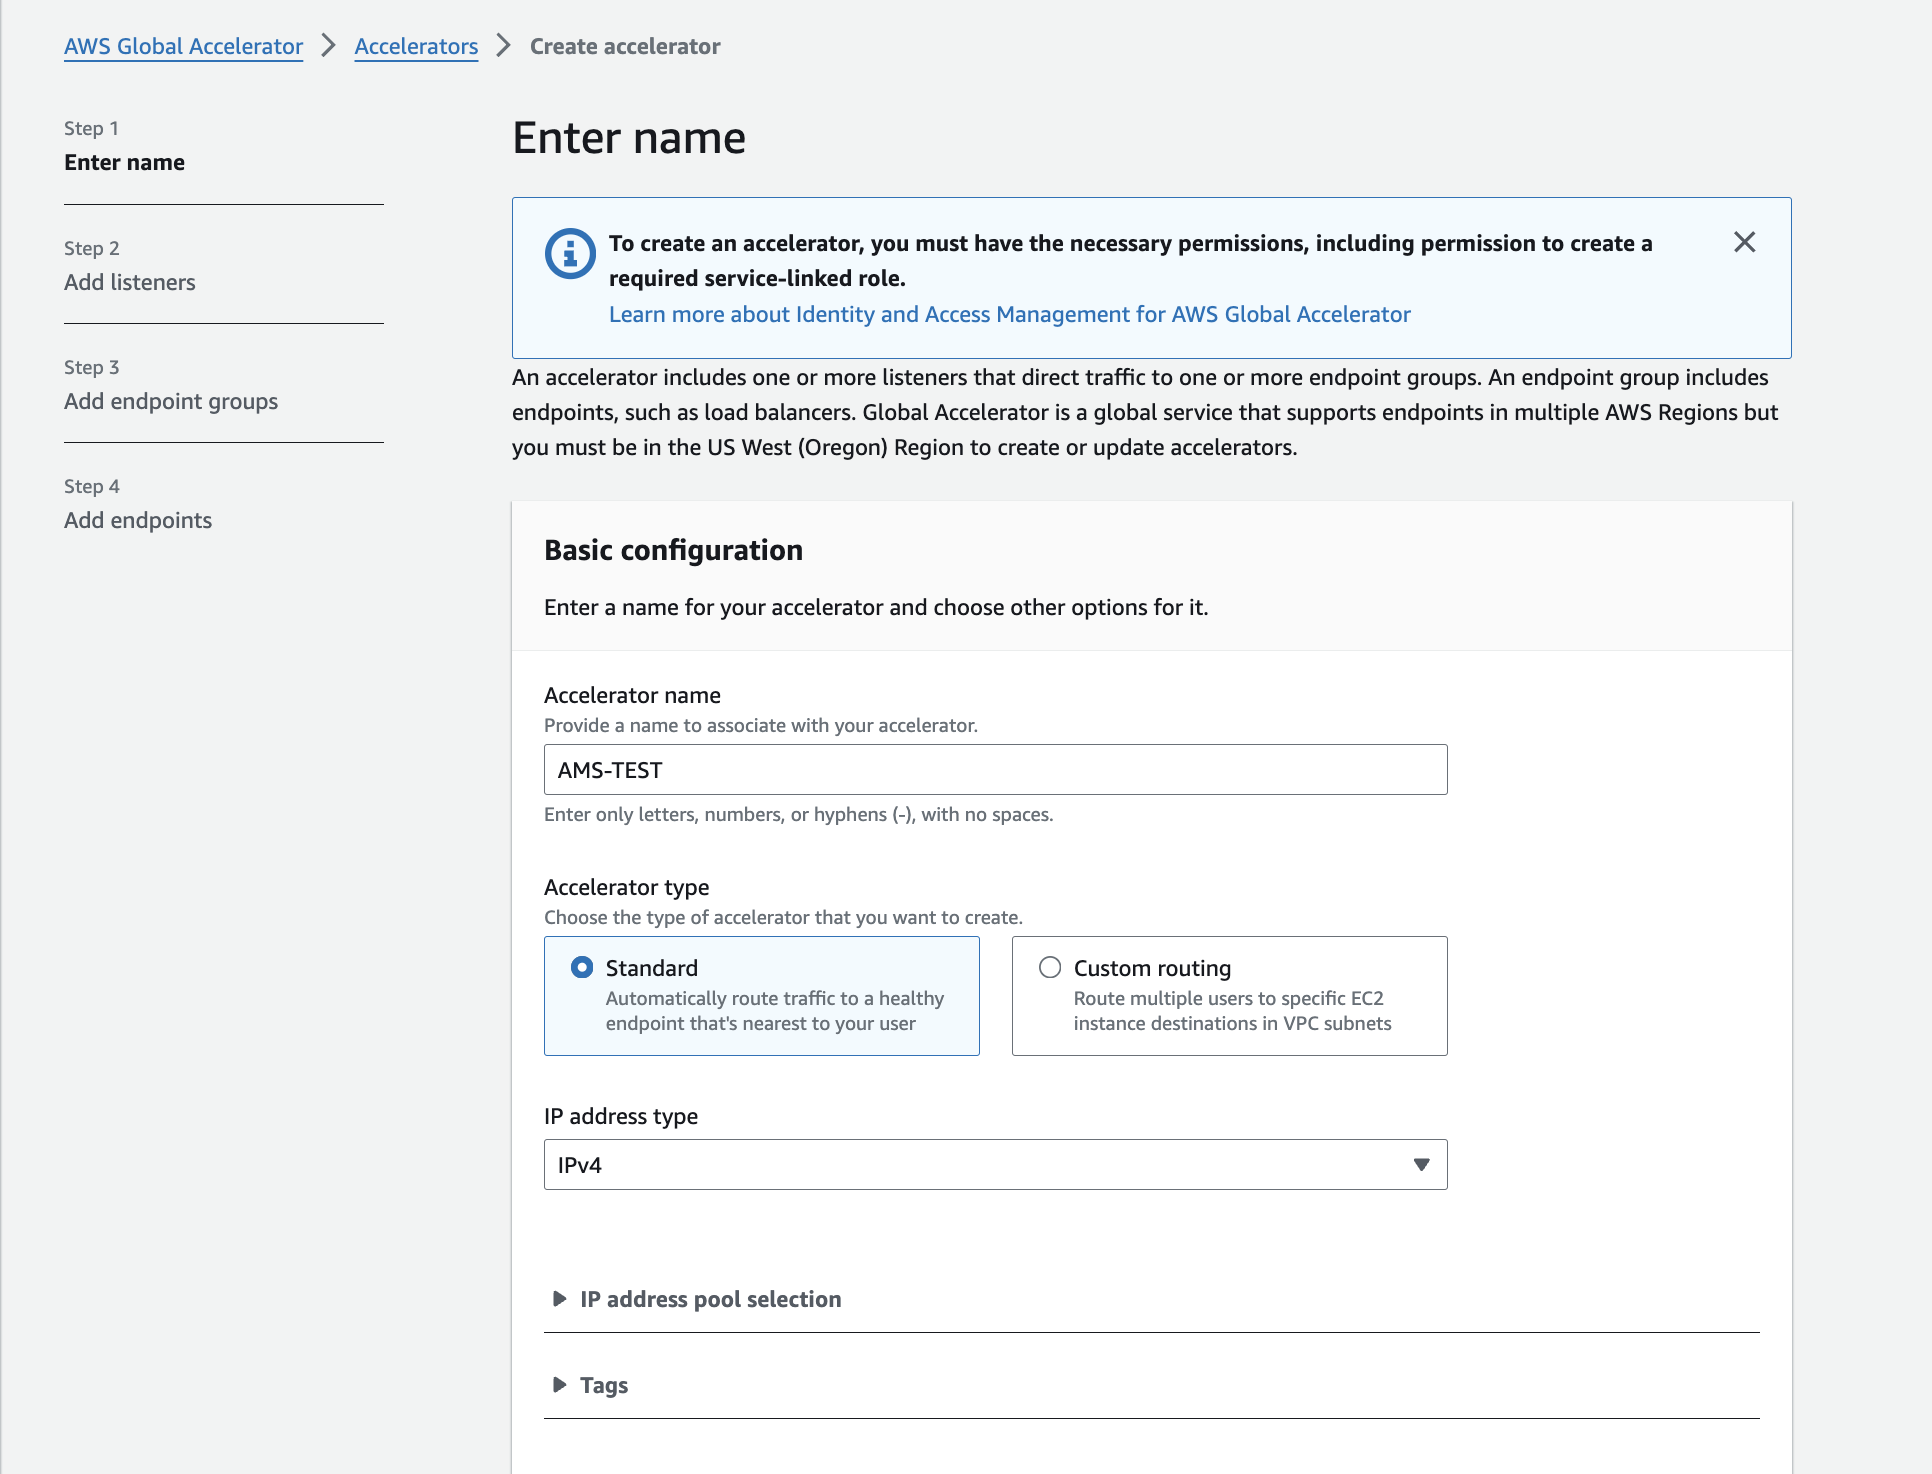Click the 'Enter only letters, numbers, or hyphens' hint
This screenshot has width=1932, height=1474.
(798, 814)
